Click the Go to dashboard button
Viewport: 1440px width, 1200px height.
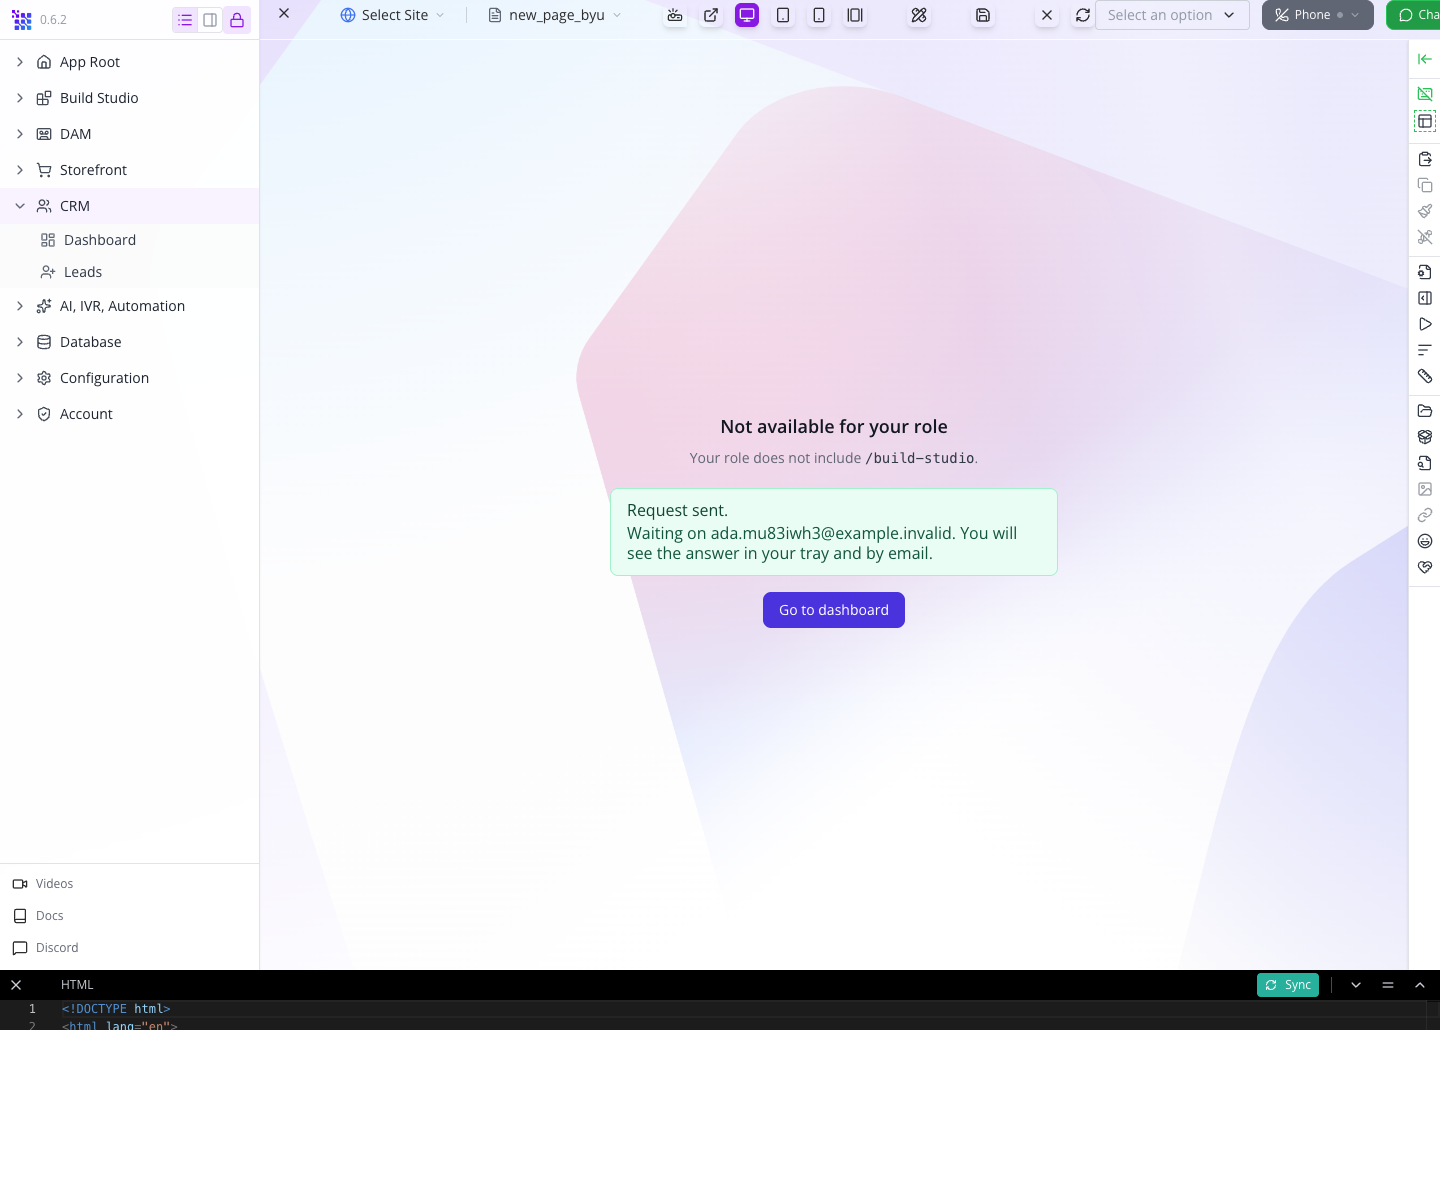834,610
